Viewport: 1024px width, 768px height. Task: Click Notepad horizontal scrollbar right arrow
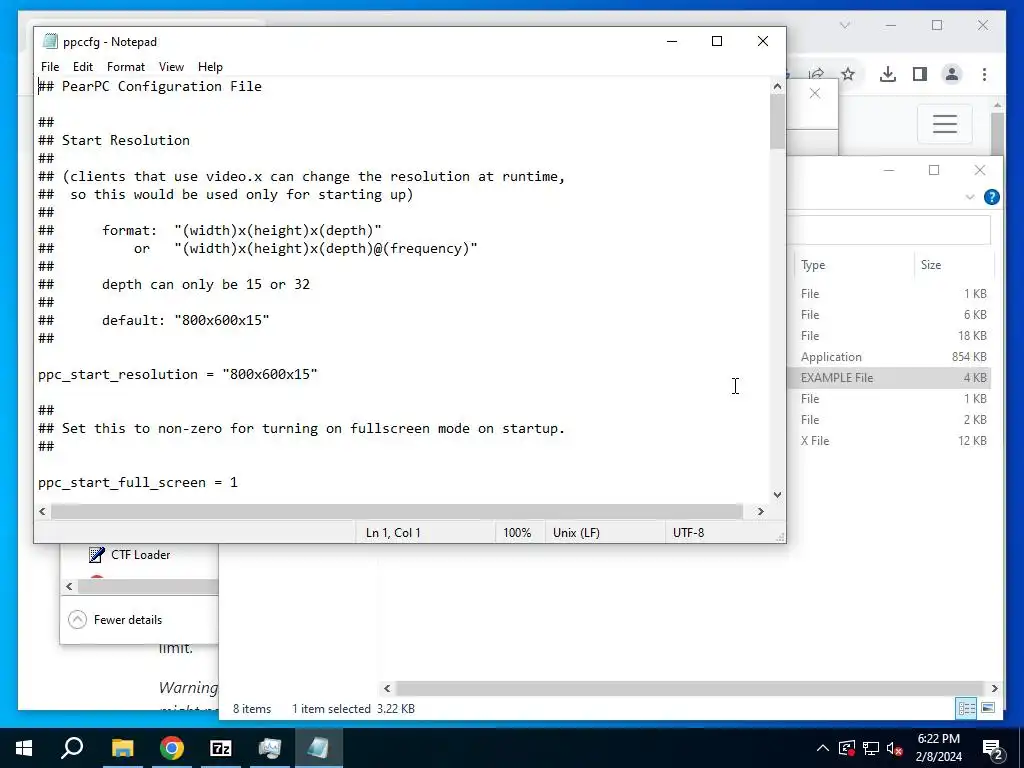pyautogui.click(x=761, y=511)
